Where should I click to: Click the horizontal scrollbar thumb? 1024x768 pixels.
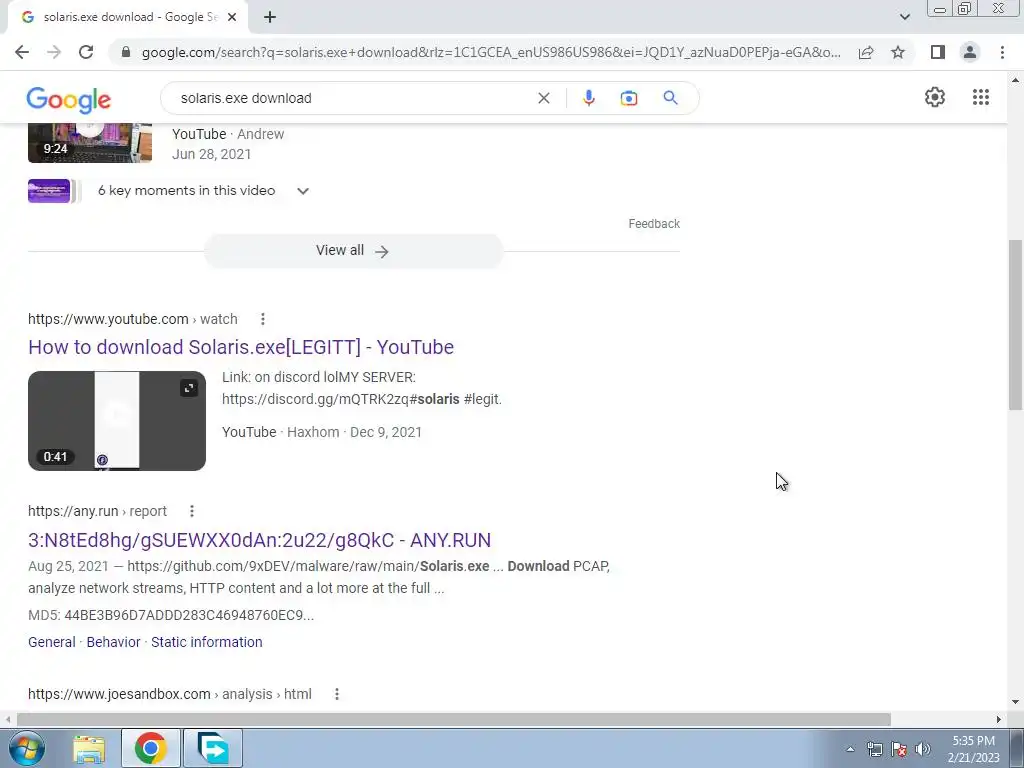pyautogui.click(x=454, y=719)
